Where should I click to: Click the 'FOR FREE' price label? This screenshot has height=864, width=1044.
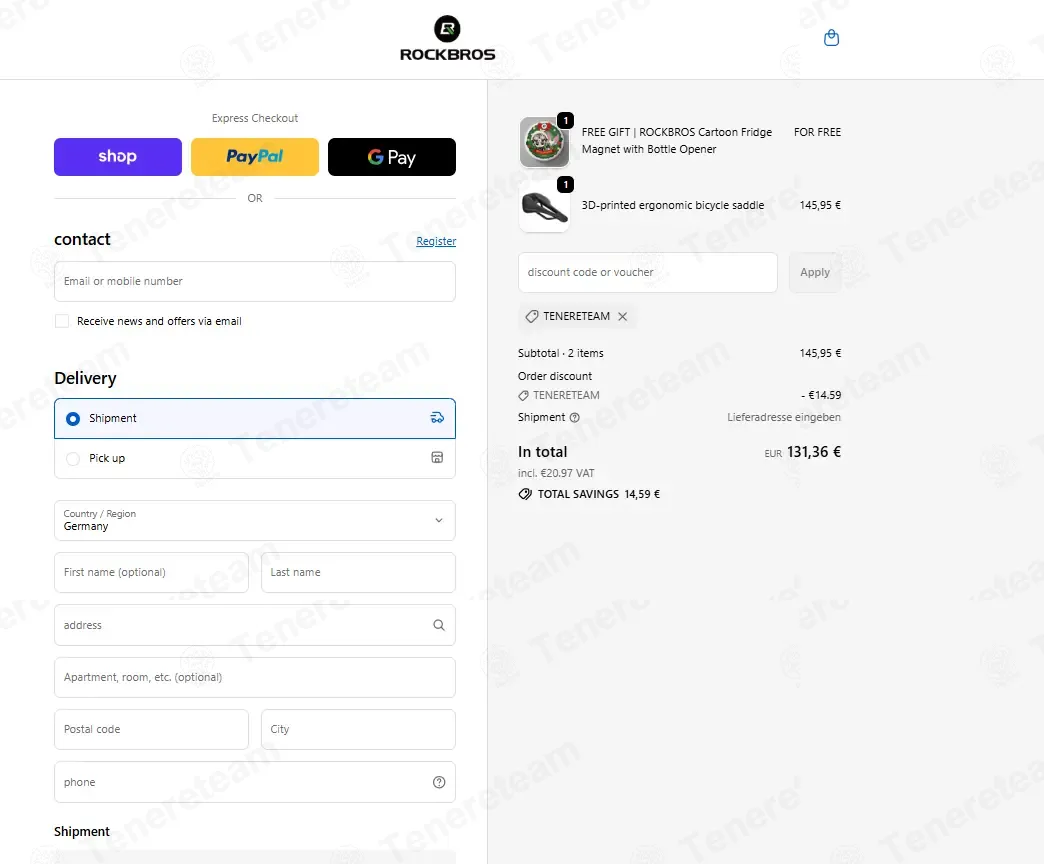pyautogui.click(x=817, y=132)
